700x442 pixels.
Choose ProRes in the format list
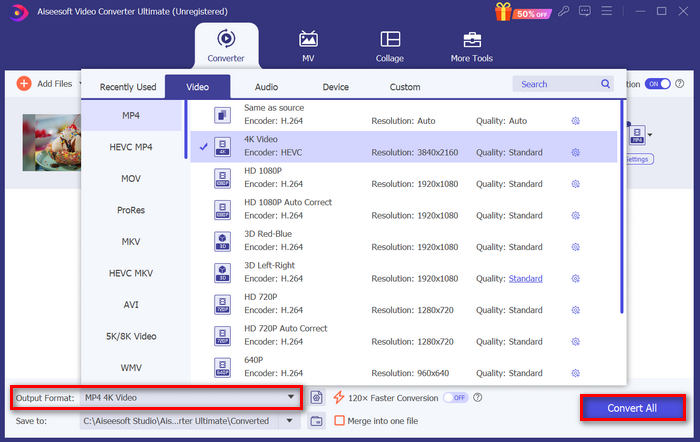[x=131, y=210]
